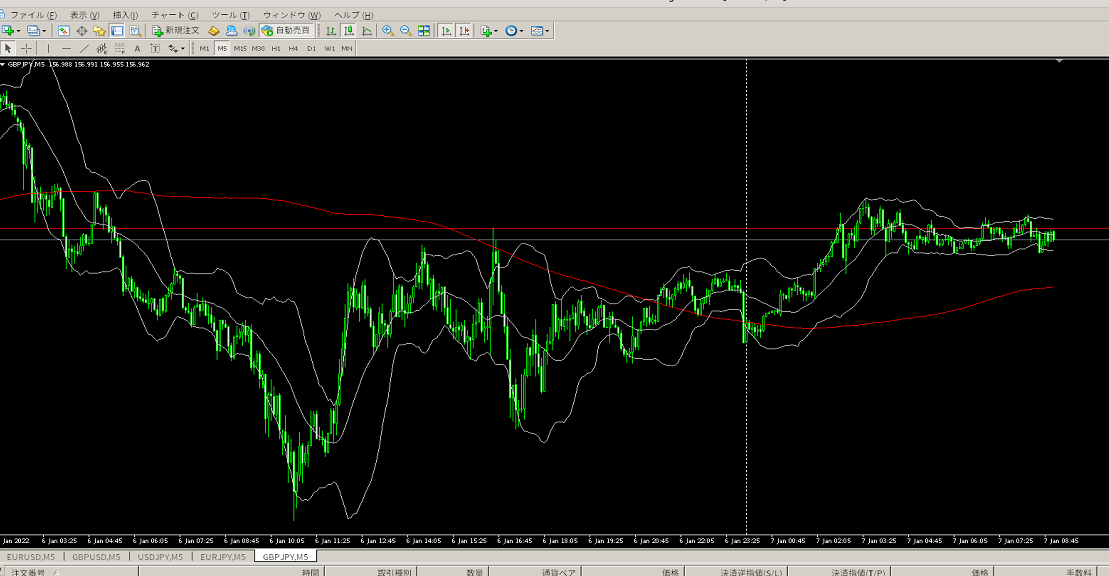Open the Strategy Tester magnifier icon
1109x576 pixels.
tap(135, 30)
